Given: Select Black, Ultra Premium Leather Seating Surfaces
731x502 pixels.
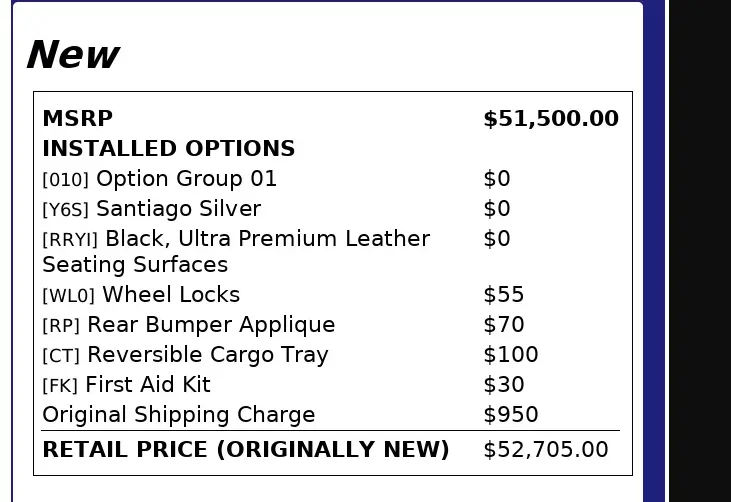Looking at the screenshot, I should [236, 251].
